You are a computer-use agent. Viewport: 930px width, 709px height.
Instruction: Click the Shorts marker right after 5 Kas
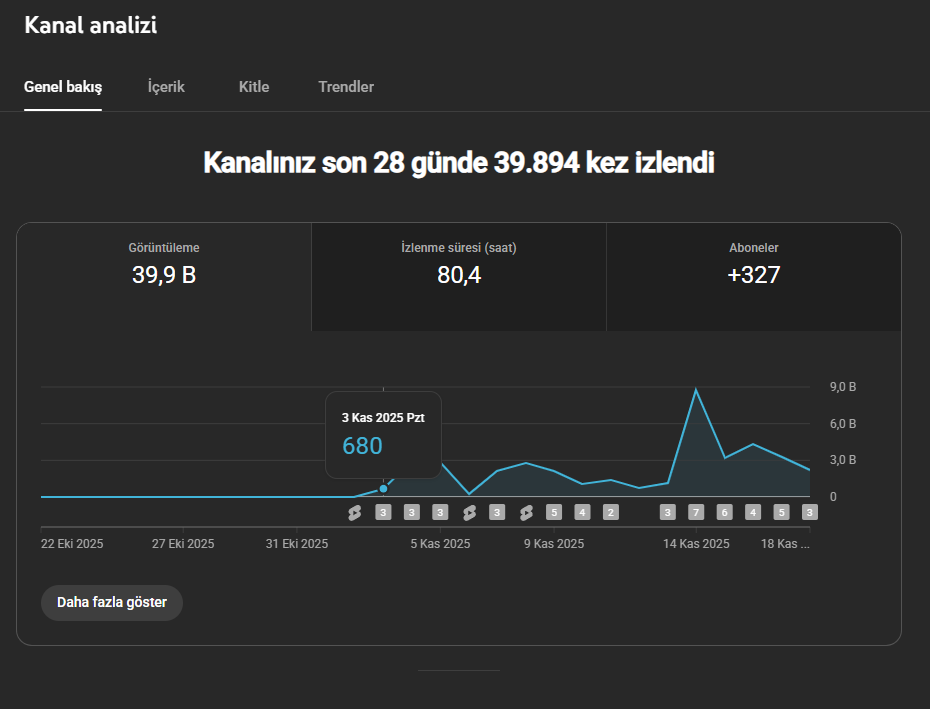point(469,513)
